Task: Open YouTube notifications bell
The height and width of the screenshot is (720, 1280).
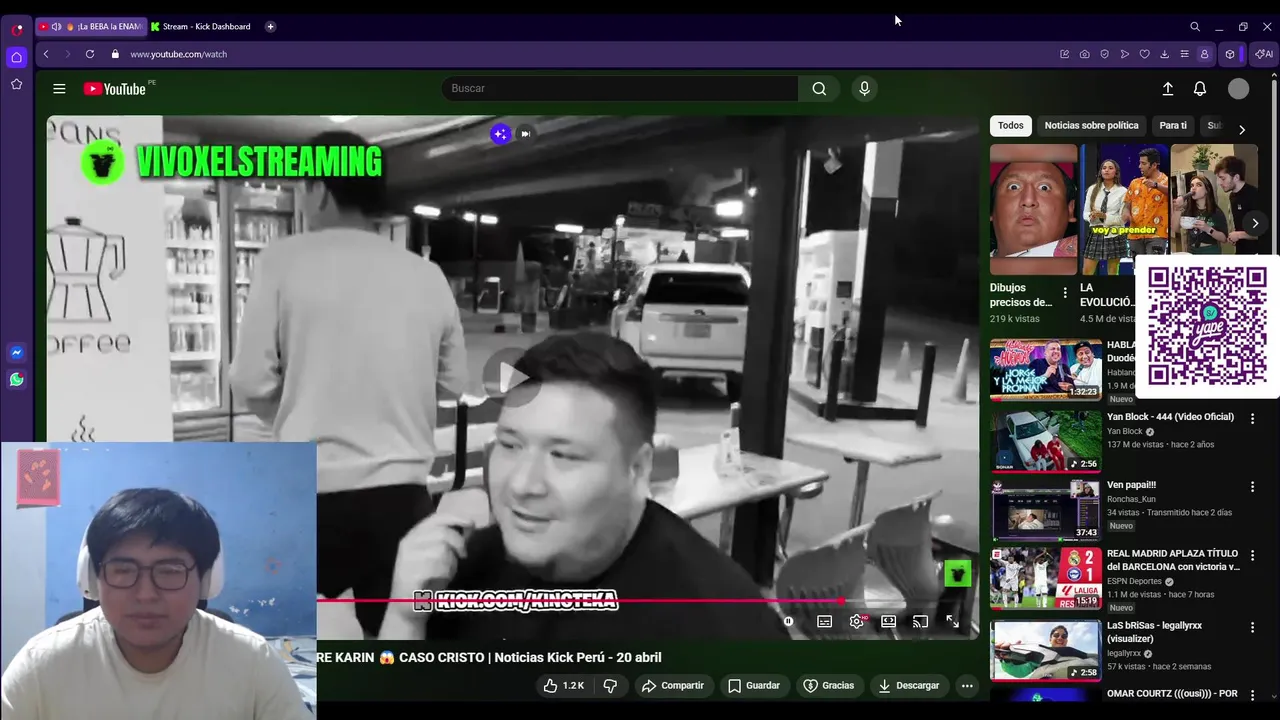Action: tap(1200, 89)
